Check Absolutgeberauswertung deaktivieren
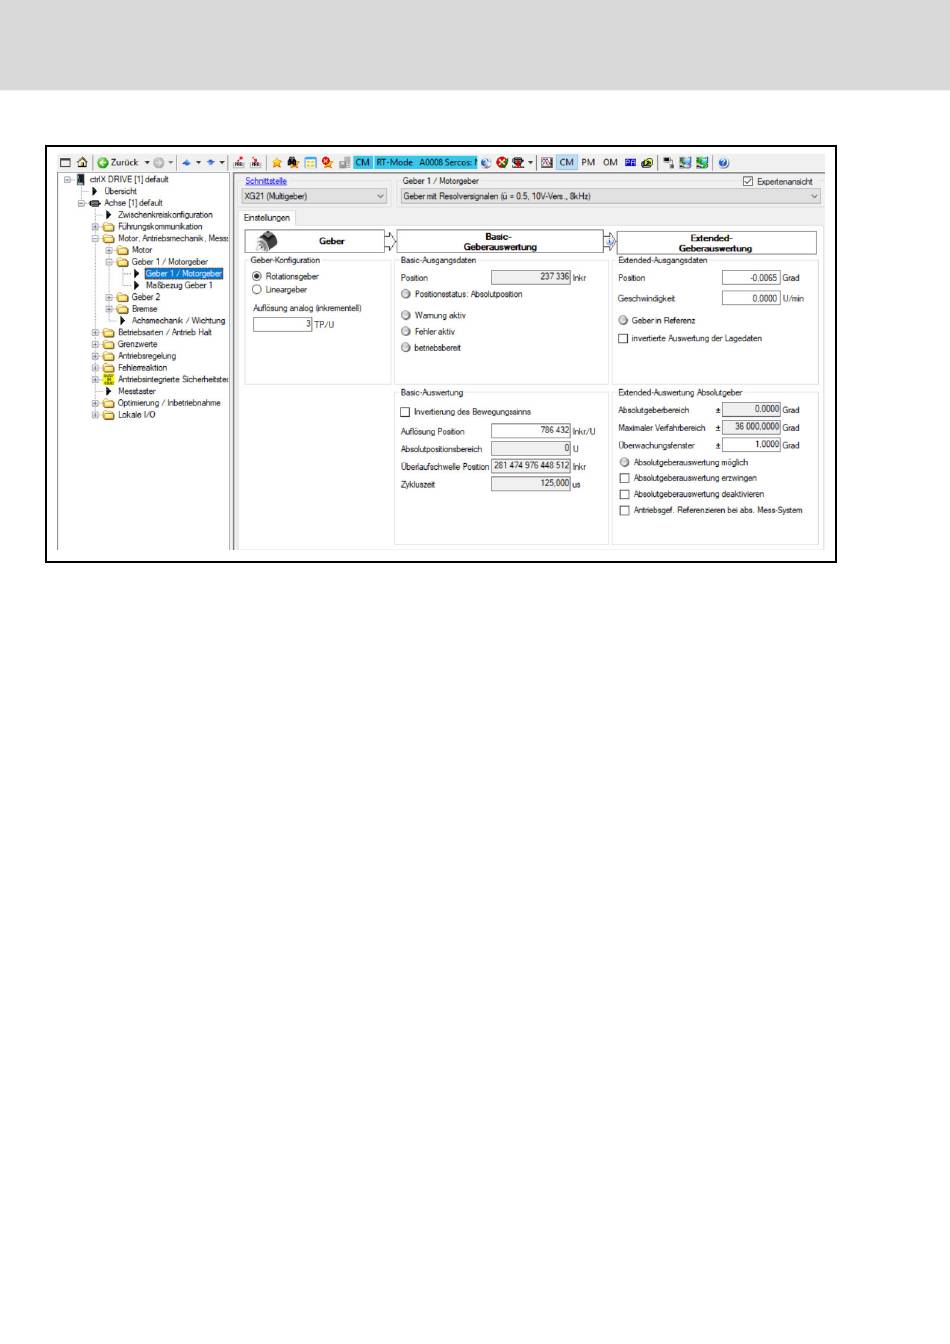 click(x=625, y=494)
